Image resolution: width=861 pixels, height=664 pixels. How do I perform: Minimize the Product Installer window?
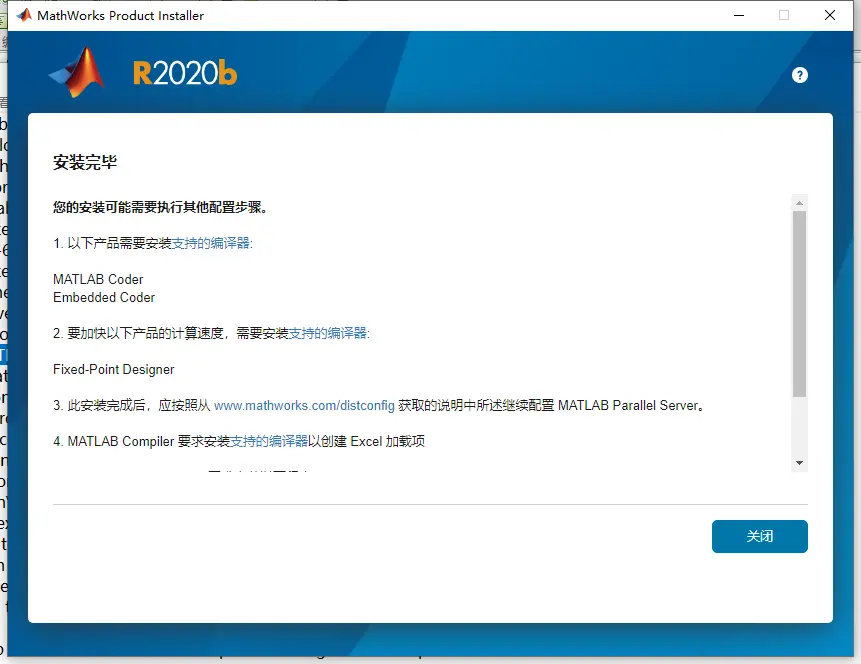739,15
